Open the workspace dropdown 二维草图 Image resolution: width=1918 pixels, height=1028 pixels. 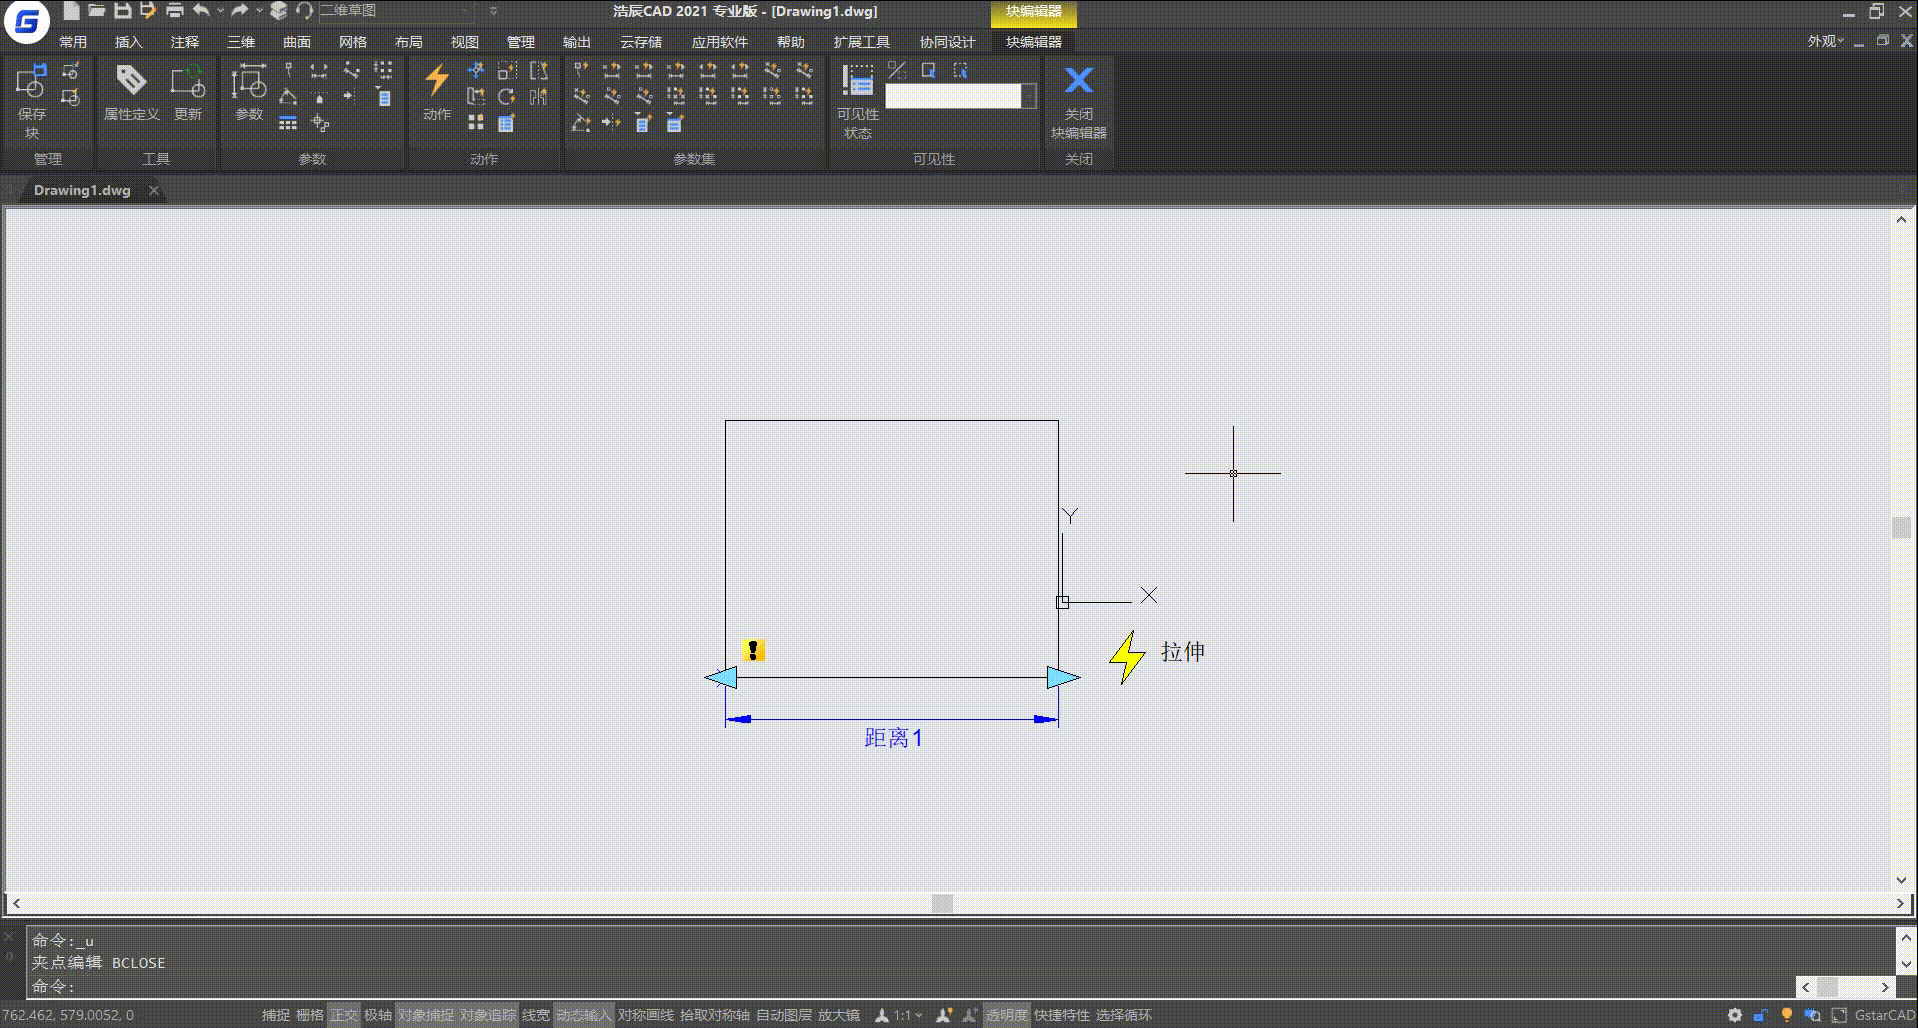point(396,11)
